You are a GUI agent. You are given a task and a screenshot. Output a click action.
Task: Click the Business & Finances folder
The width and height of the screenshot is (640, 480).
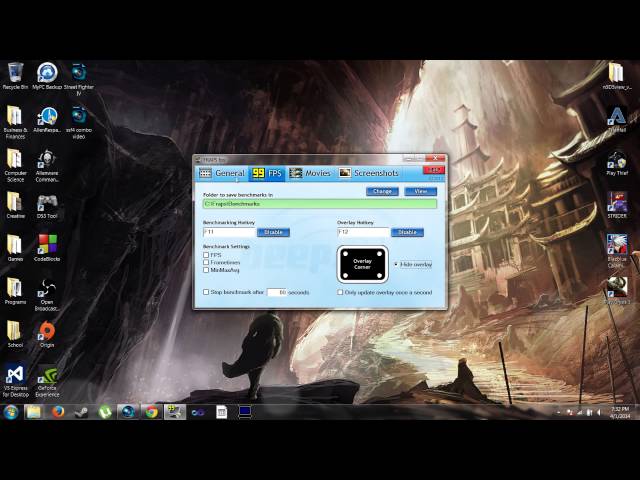(x=15, y=122)
